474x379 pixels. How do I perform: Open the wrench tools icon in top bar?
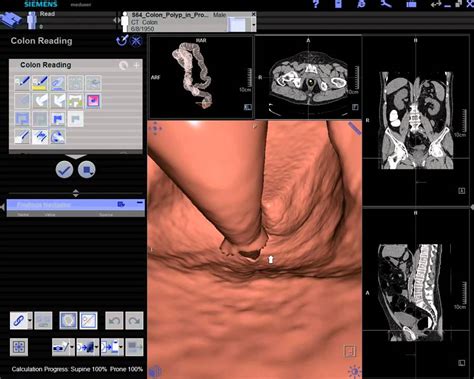(x=386, y=4)
